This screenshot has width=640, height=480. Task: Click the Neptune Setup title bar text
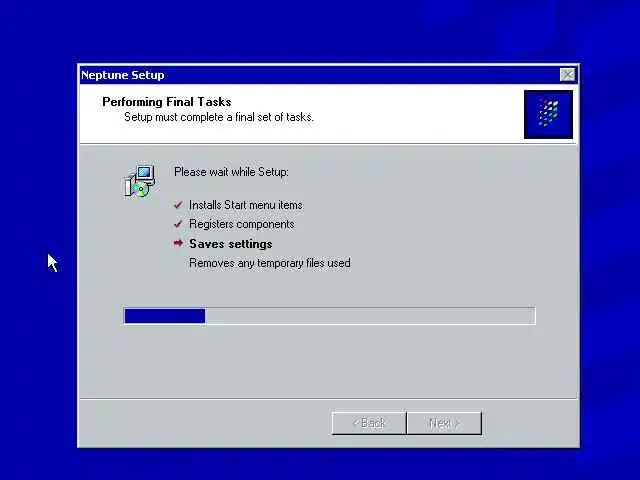coord(122,75)
